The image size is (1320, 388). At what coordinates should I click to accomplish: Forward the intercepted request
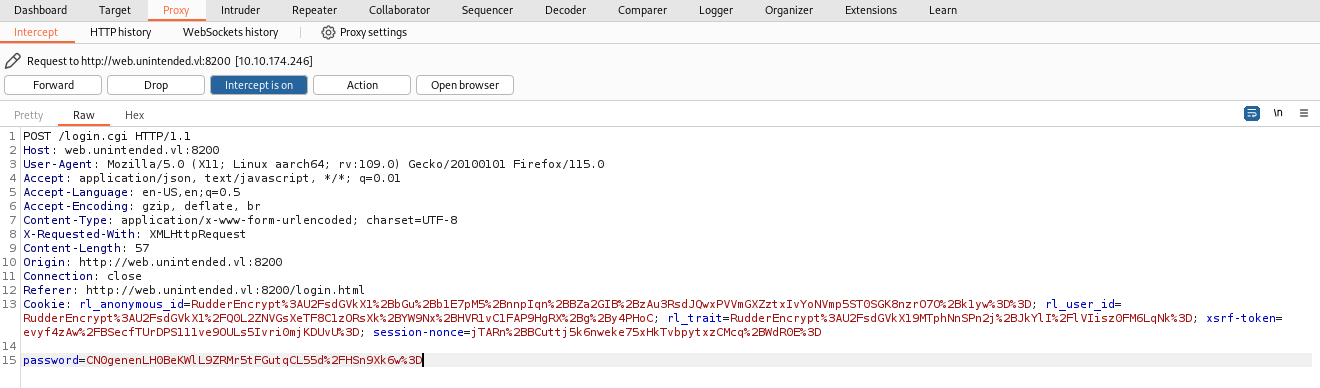[x=53, y=85]
